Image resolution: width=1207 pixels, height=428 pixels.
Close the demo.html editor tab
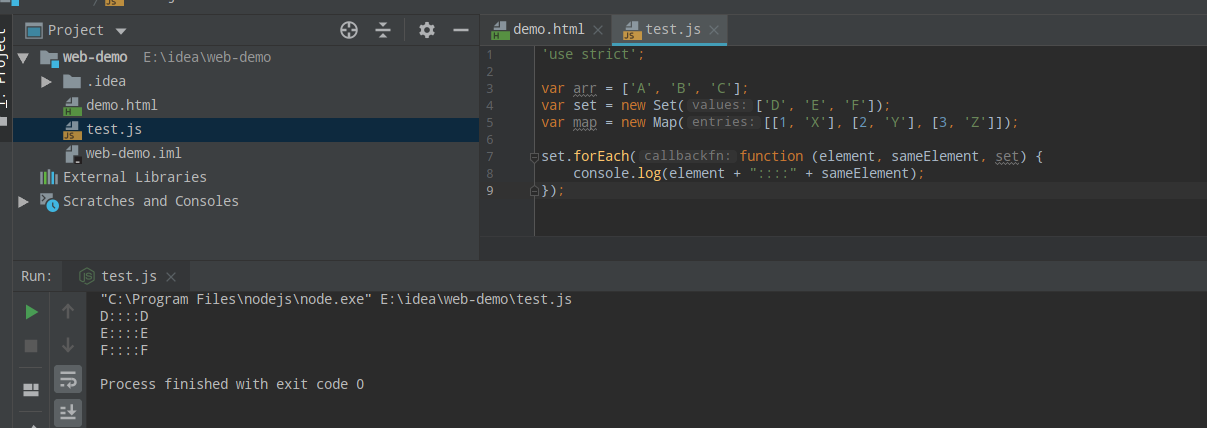(598, 30)
